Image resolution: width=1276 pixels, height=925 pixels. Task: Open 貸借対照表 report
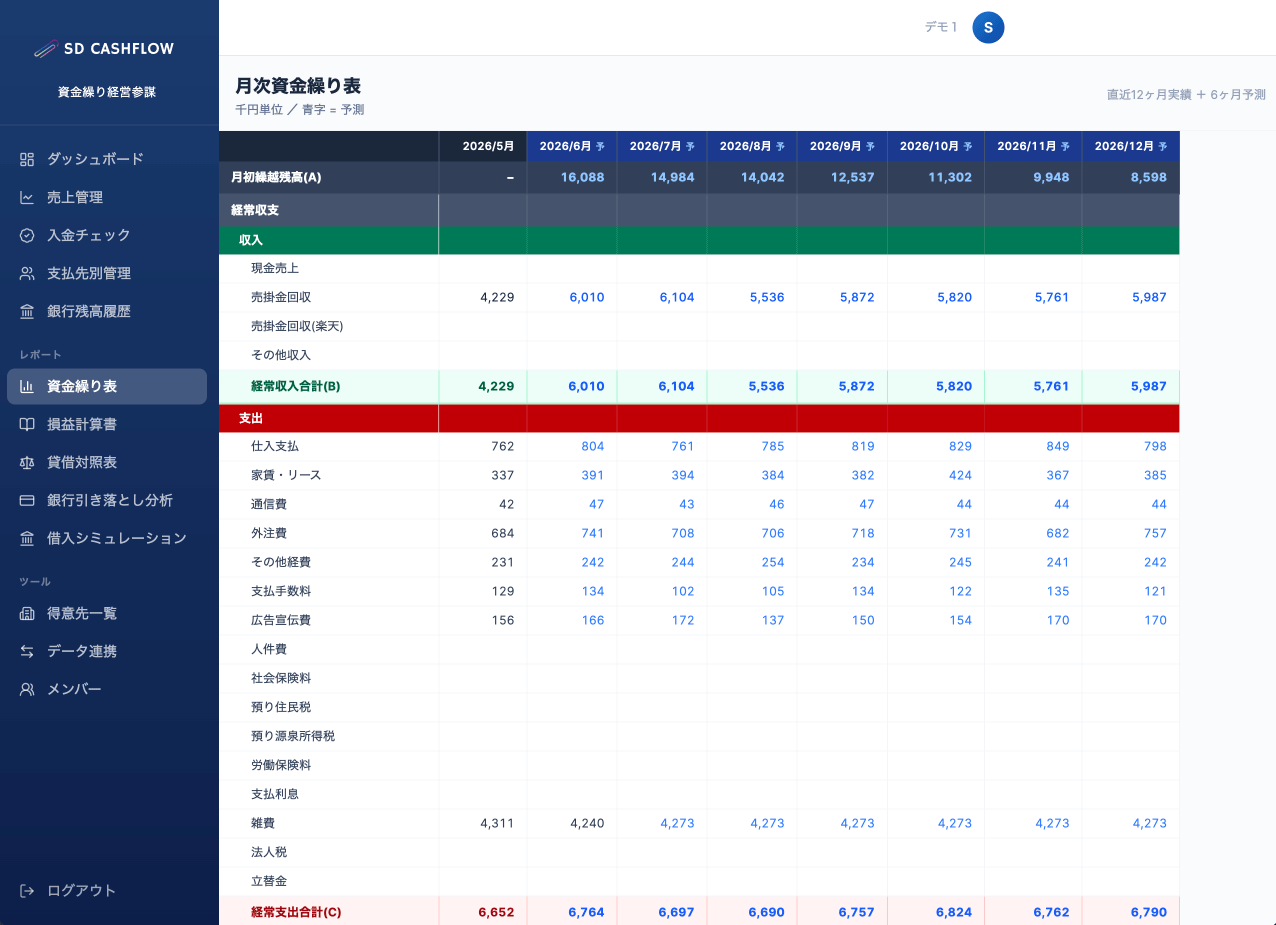[x=107, y=462]
